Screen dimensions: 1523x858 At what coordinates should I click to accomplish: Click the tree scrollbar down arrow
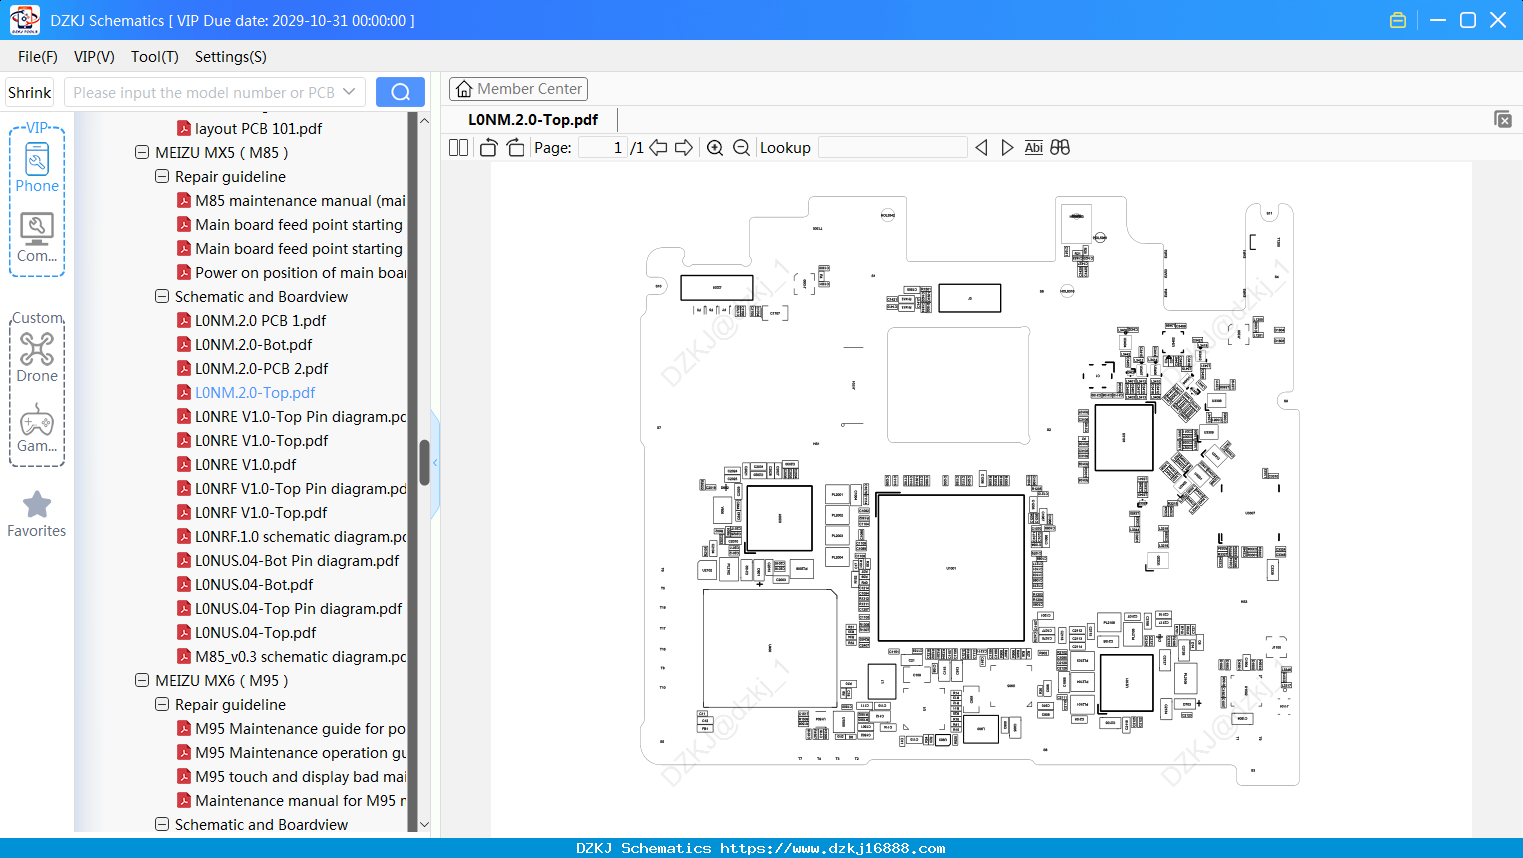tap(424, 825)
